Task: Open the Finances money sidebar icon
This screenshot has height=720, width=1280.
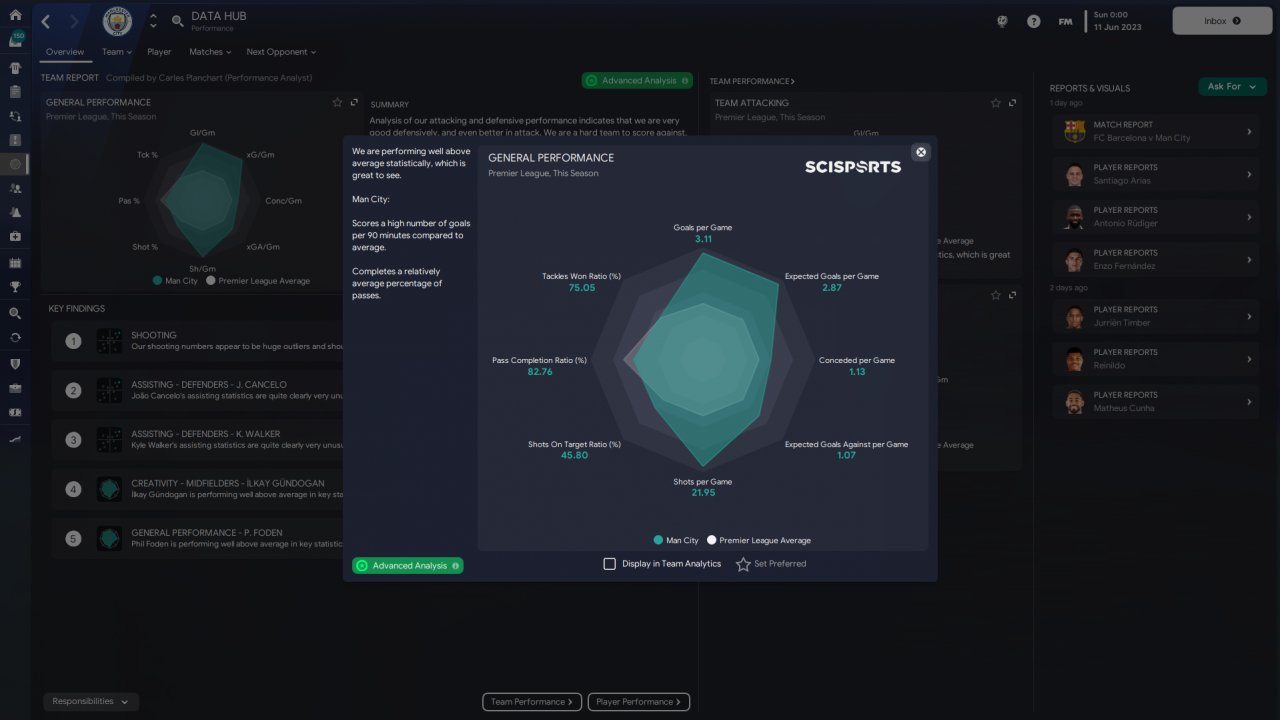Action: tap(15, 411)
